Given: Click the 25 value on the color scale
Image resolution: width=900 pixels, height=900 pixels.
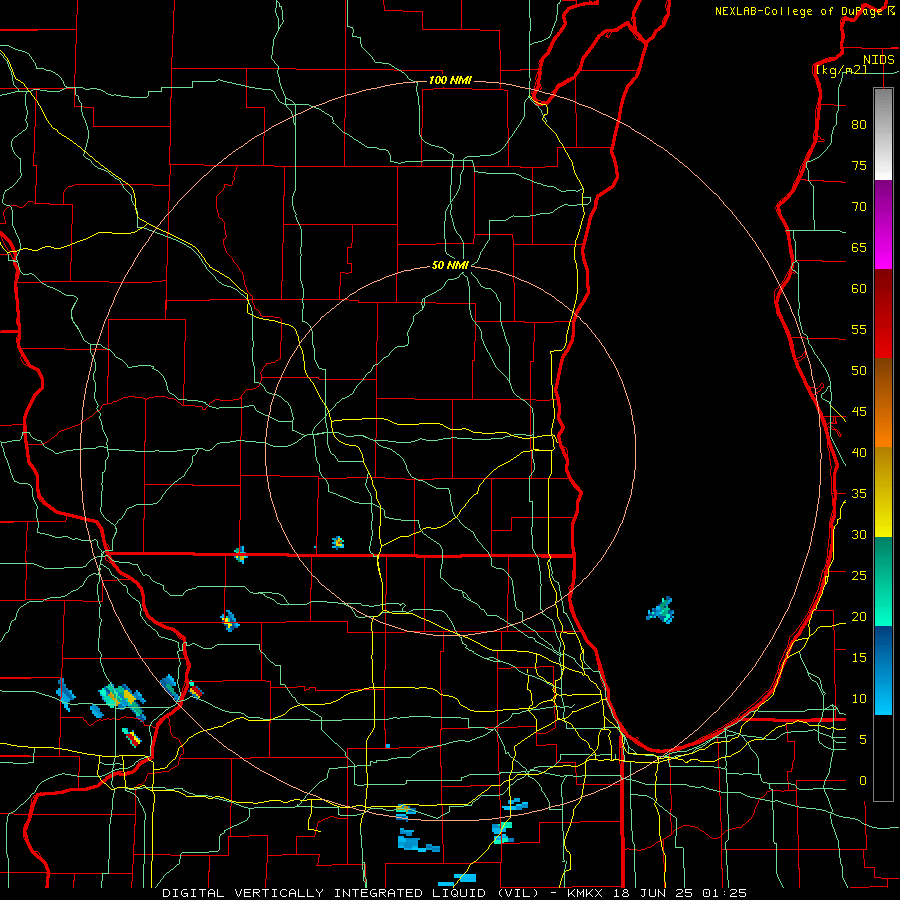Looking at the screenshot, I should 859,576.
